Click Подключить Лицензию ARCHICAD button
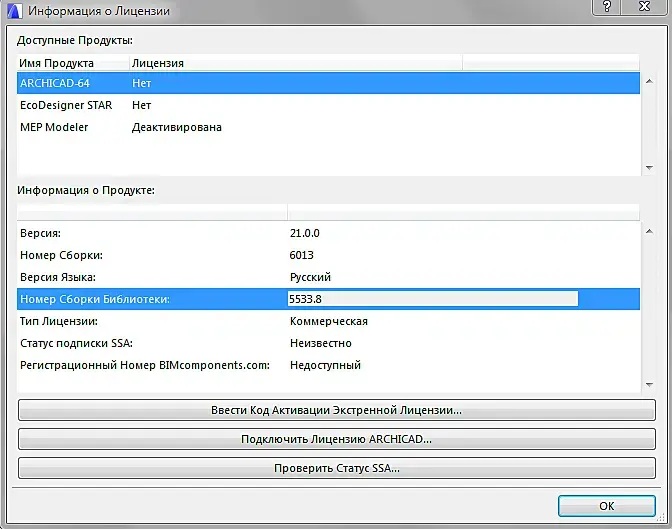 pos(337,439)
